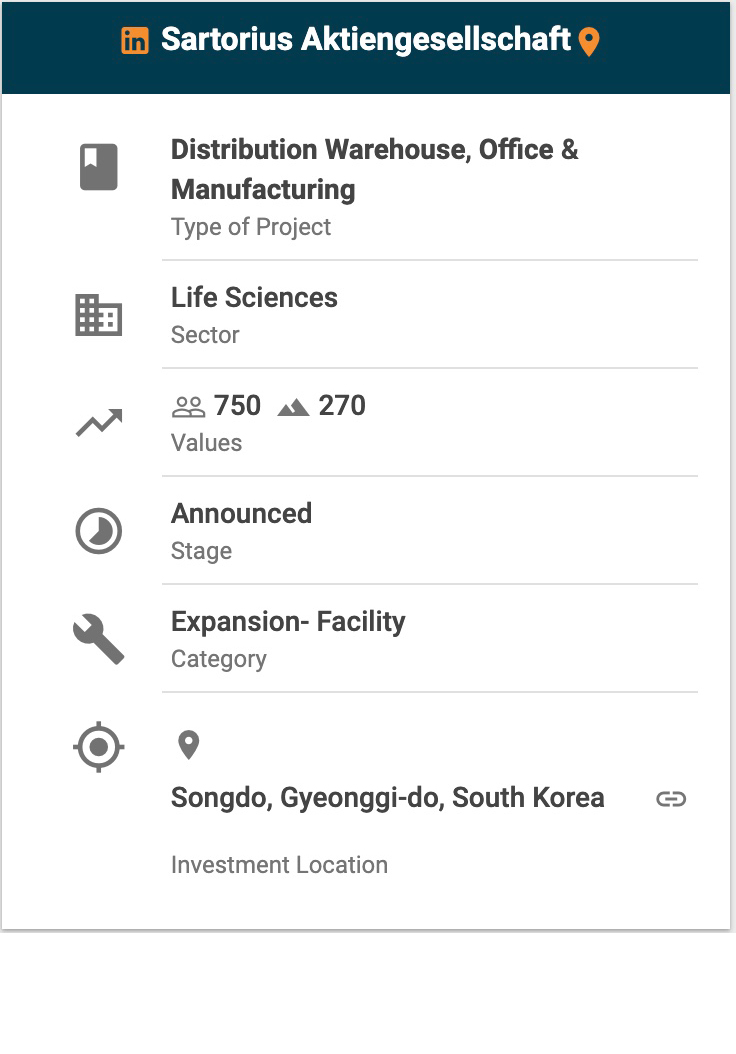The width and height of the screenshot is (736, 1054).
Task: Click the trending arrow icon beside Values
Action: tap(99, 423)
